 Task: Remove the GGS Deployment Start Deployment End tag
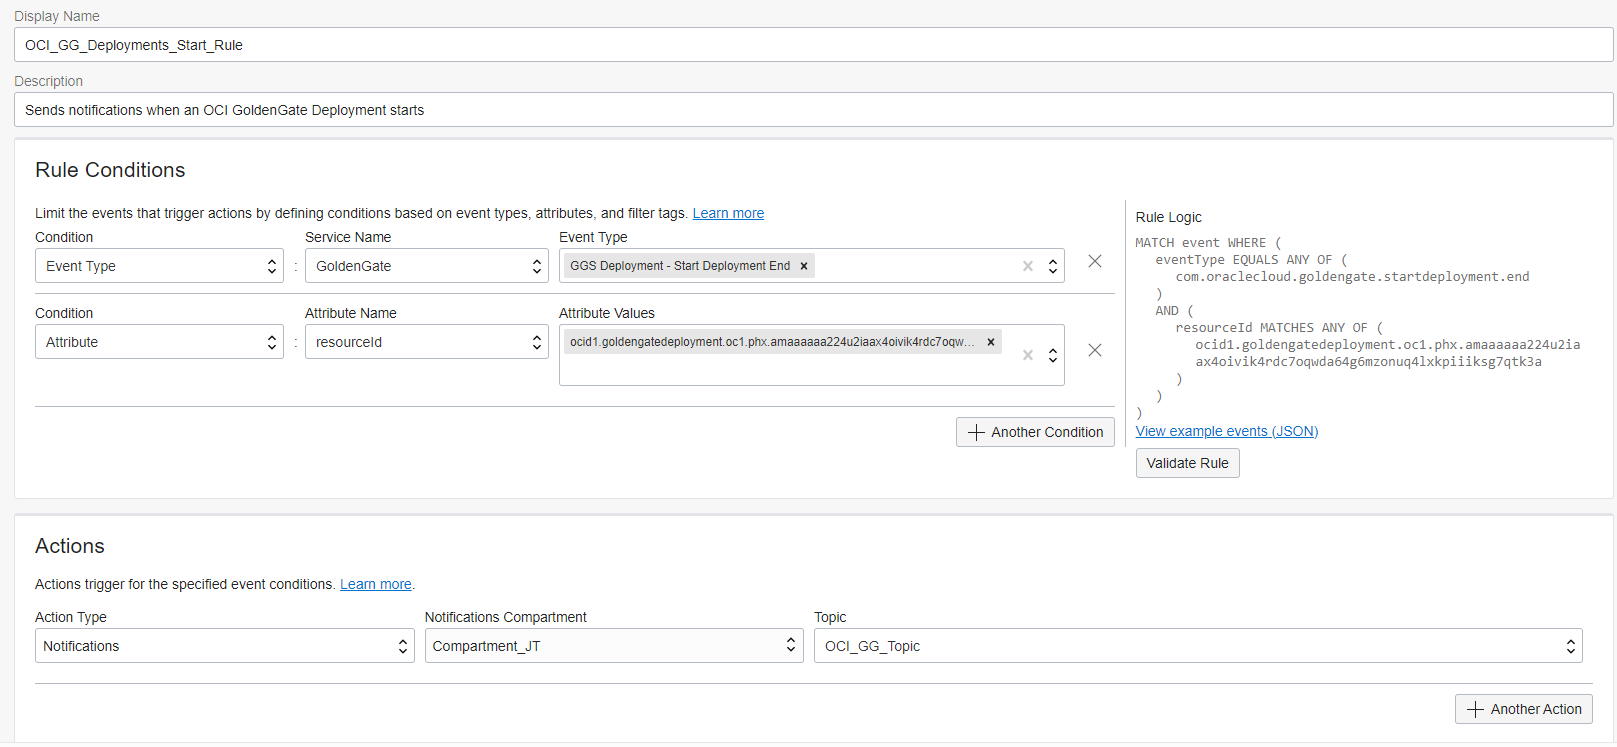point(803,266)
